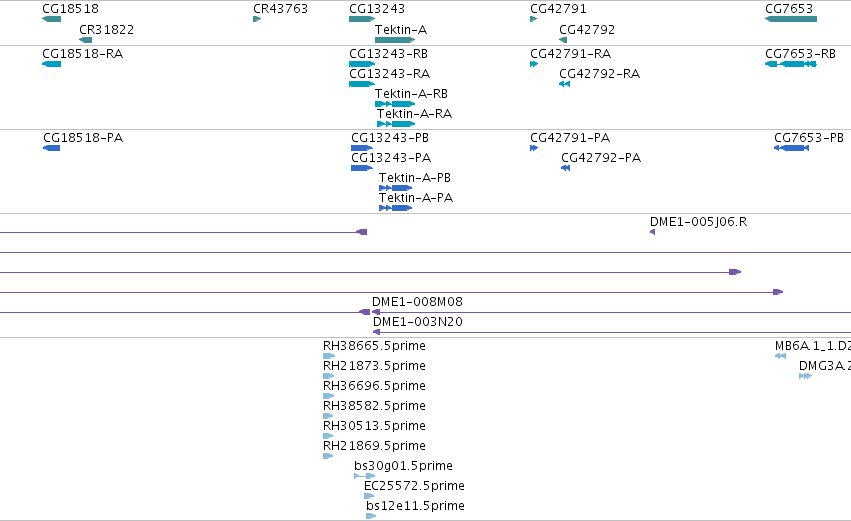The image size is (851, 521).
Task: Select the CG42792-PA protein glyph
Action: tap(566, 168)
